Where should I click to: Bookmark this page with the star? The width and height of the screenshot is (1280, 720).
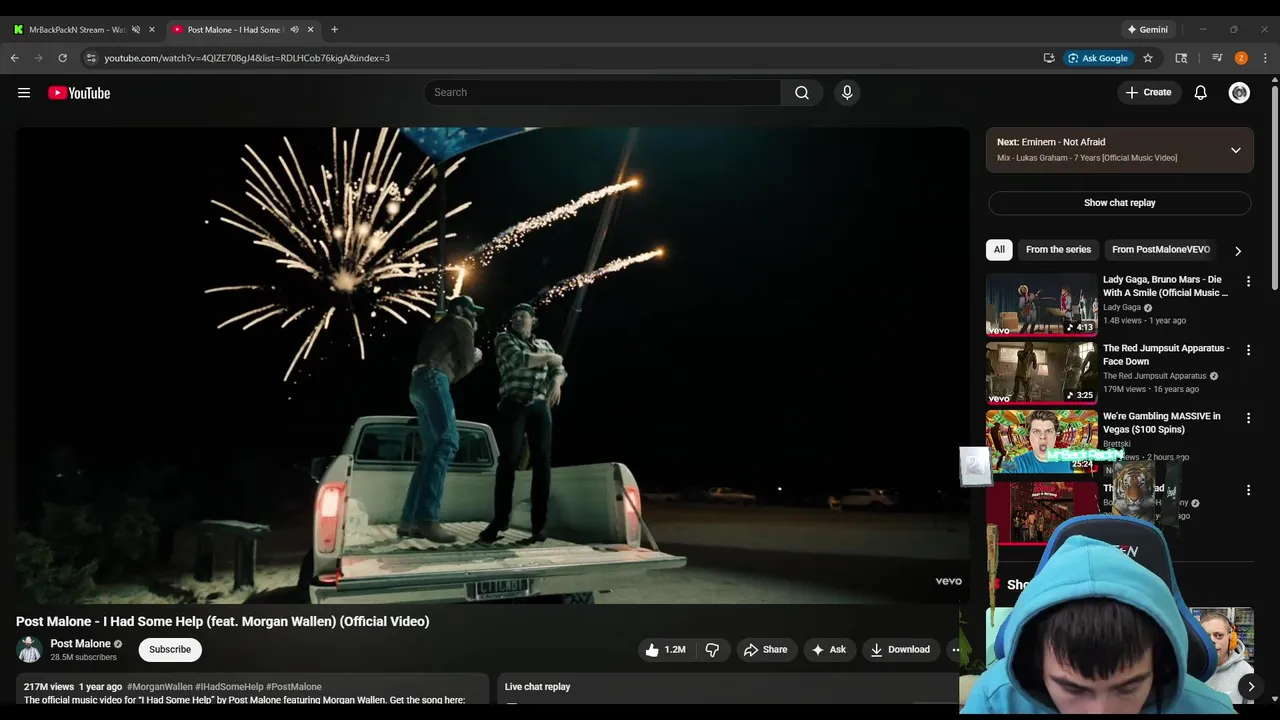click(x=1148, y=58)
